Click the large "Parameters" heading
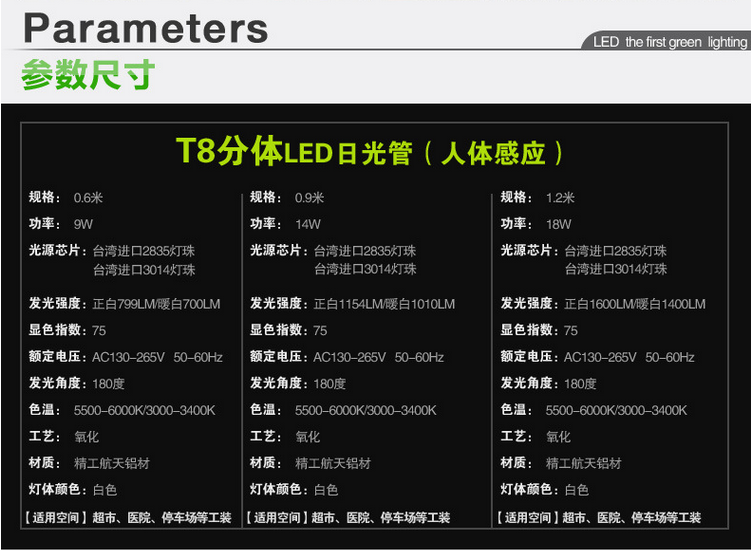Screen dimensions: 752x550 point(145,27)
